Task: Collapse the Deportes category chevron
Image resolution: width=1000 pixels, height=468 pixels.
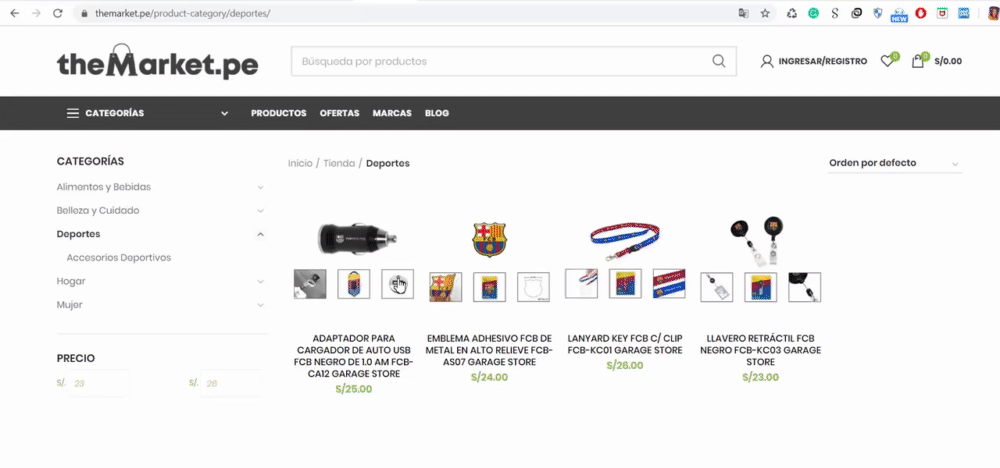Action: 260,234
